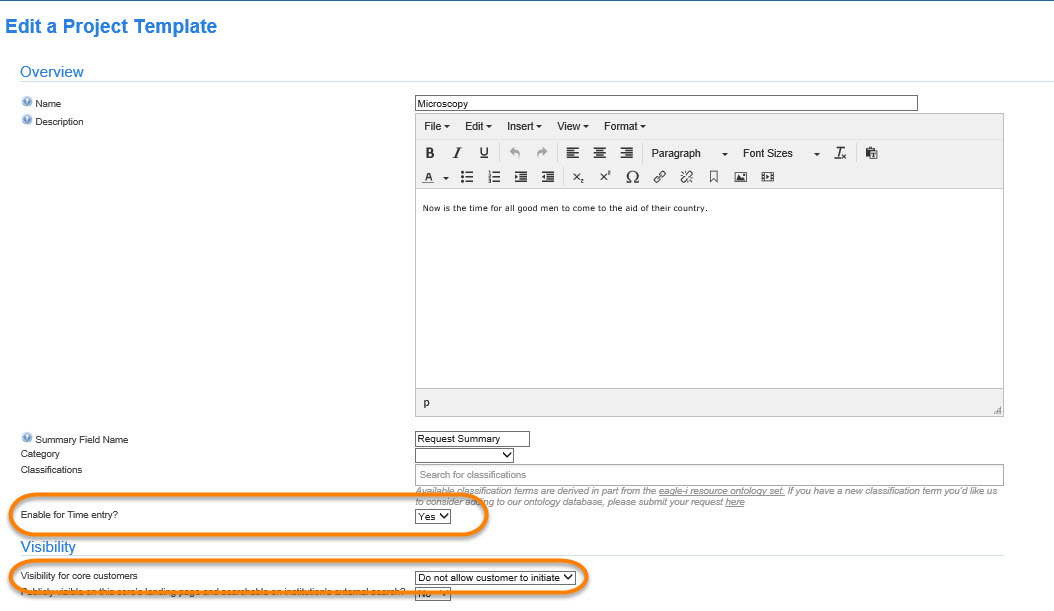Insert a bulleted list
Image resolution: width=1054 pixels, height=611 pixels.
click(467, 177)
